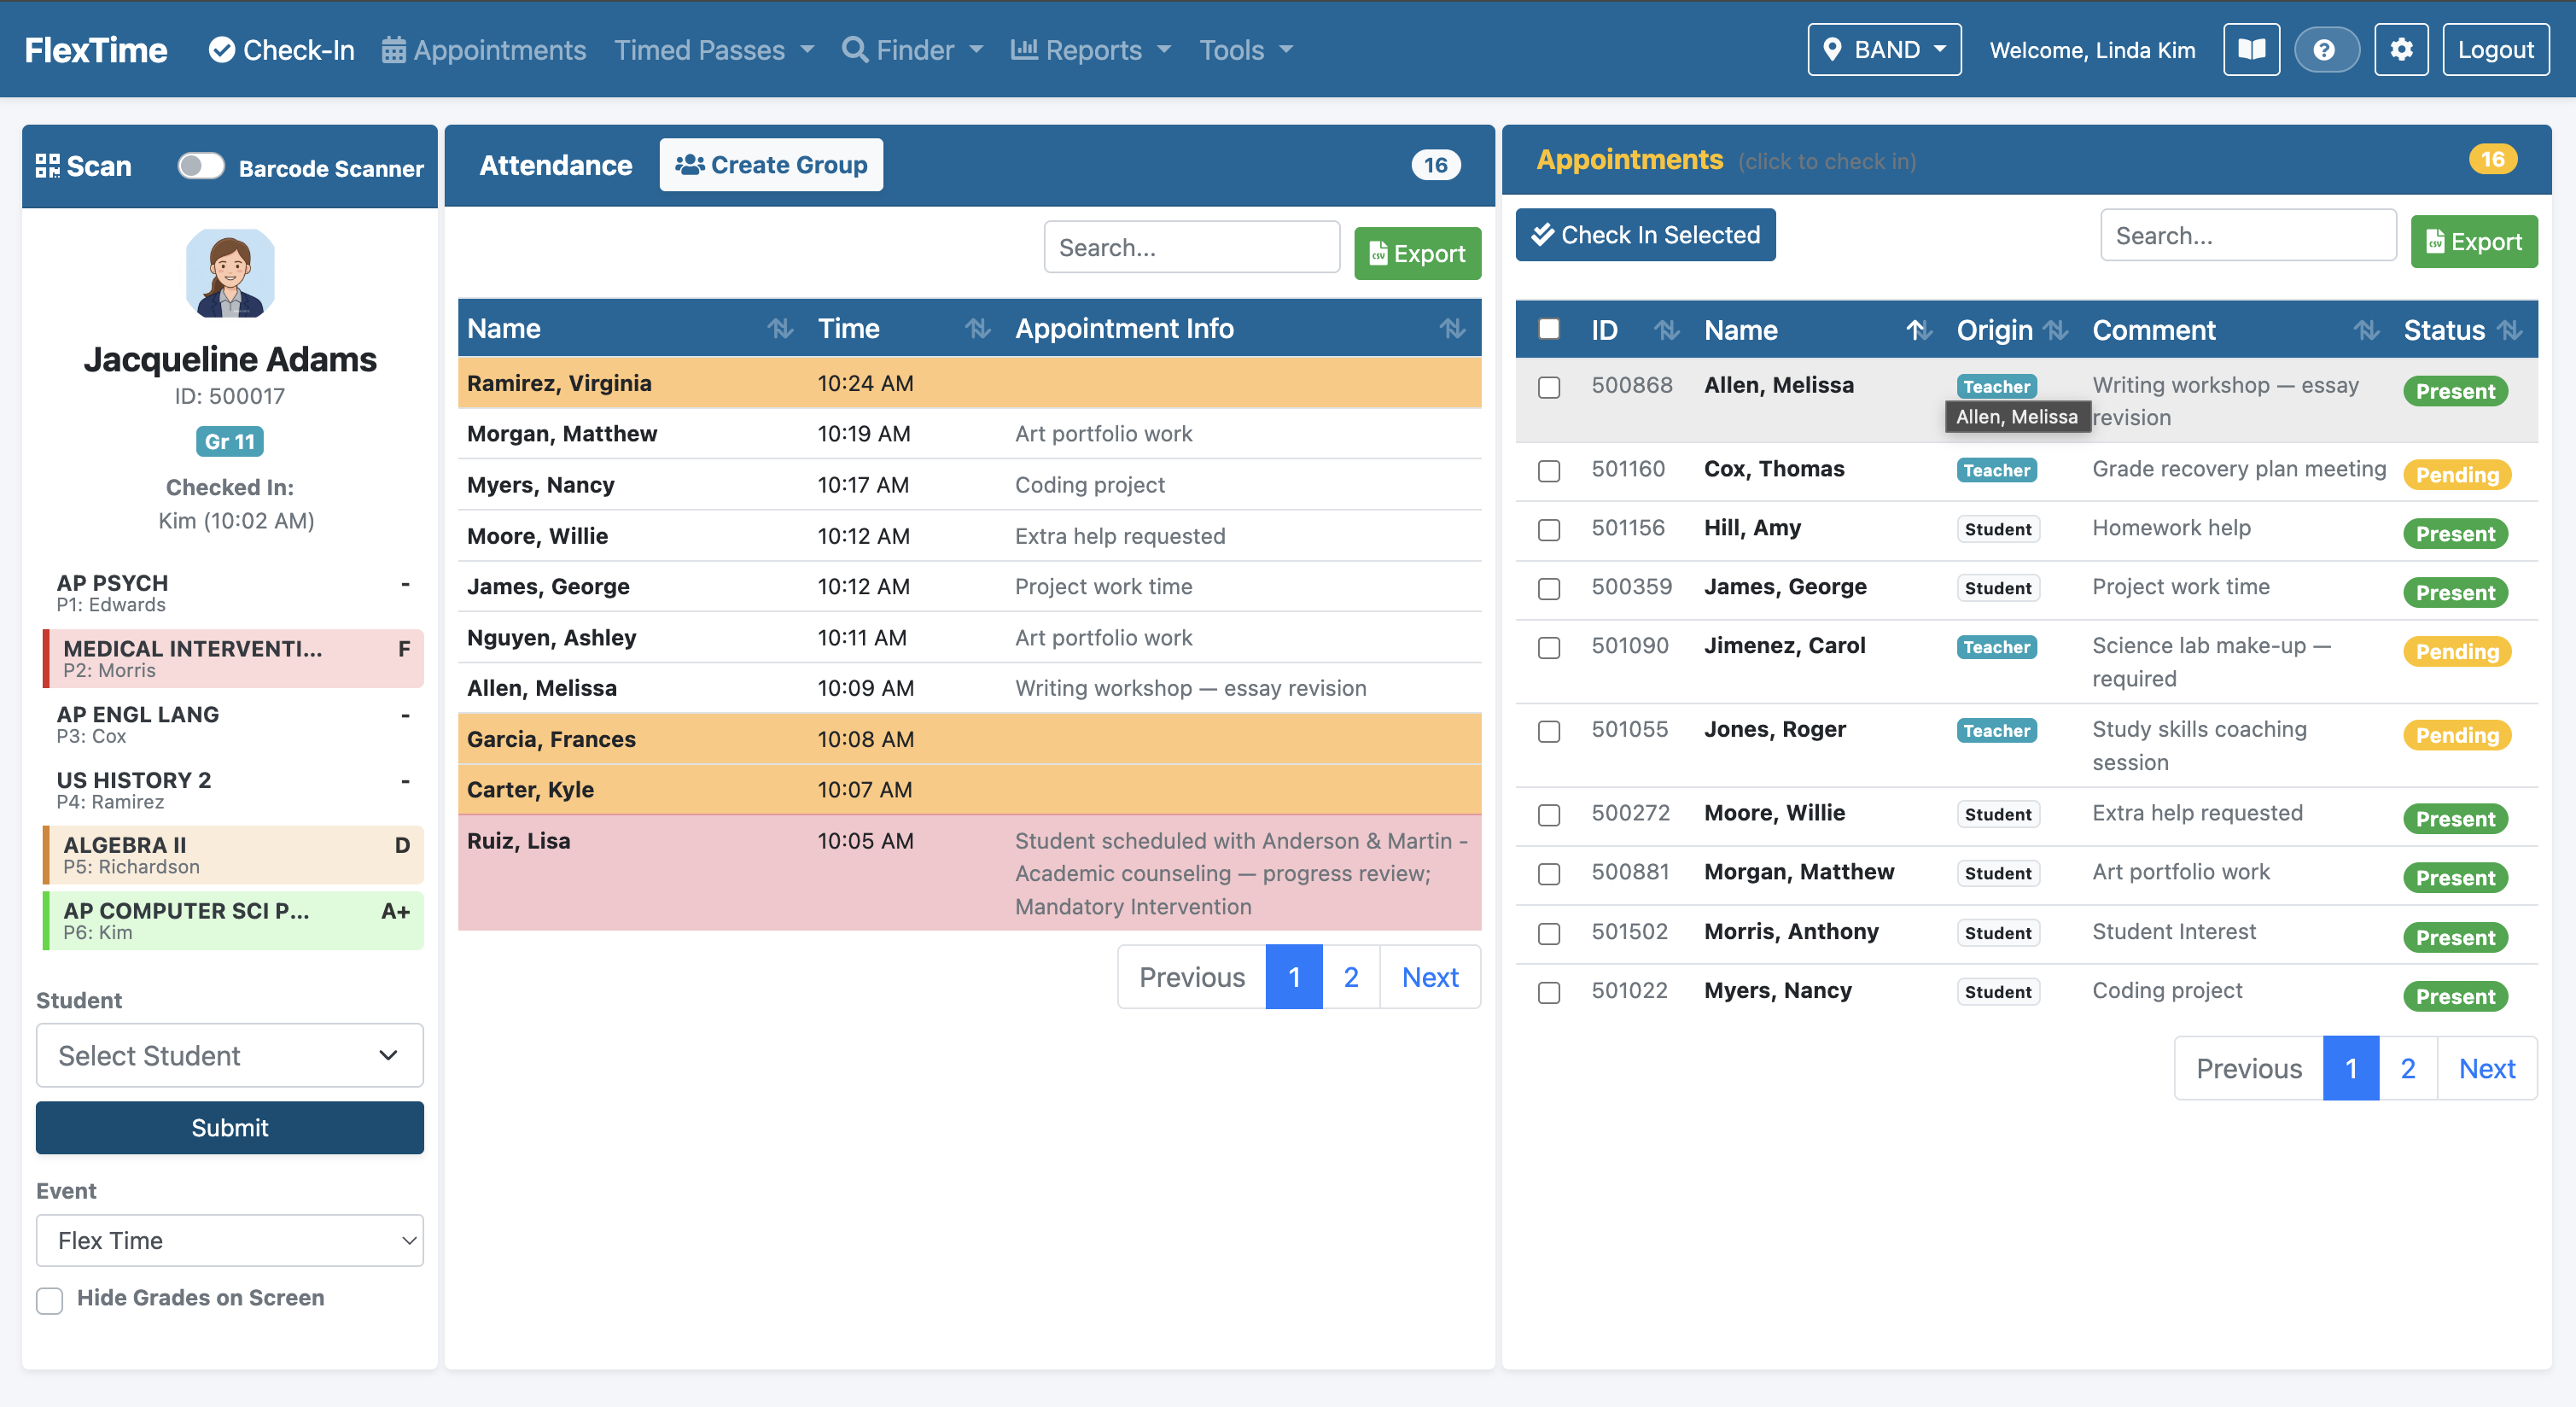Click the Create Group people icon
The image size is (2576, 1407).
690,165
